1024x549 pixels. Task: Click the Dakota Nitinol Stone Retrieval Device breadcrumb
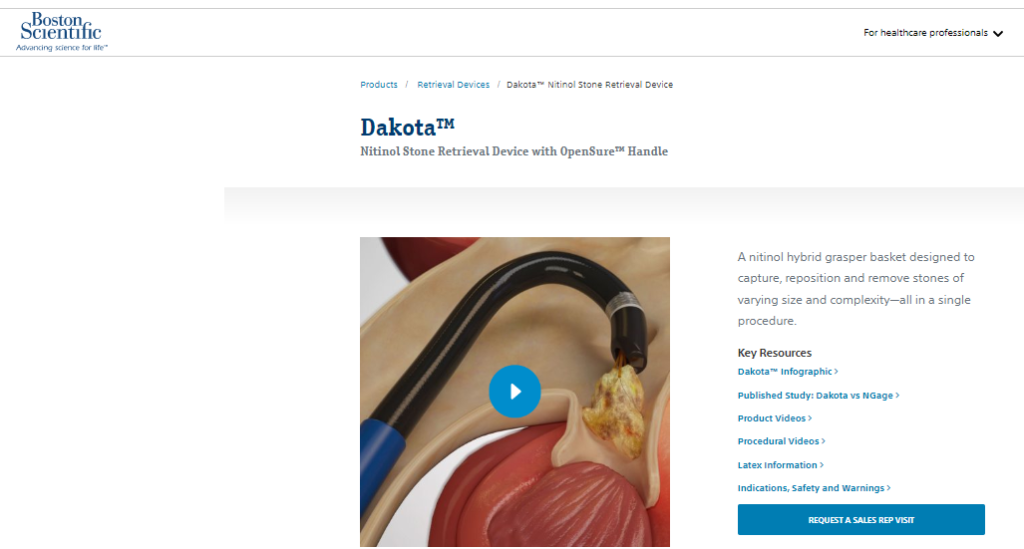pos(590,85)
